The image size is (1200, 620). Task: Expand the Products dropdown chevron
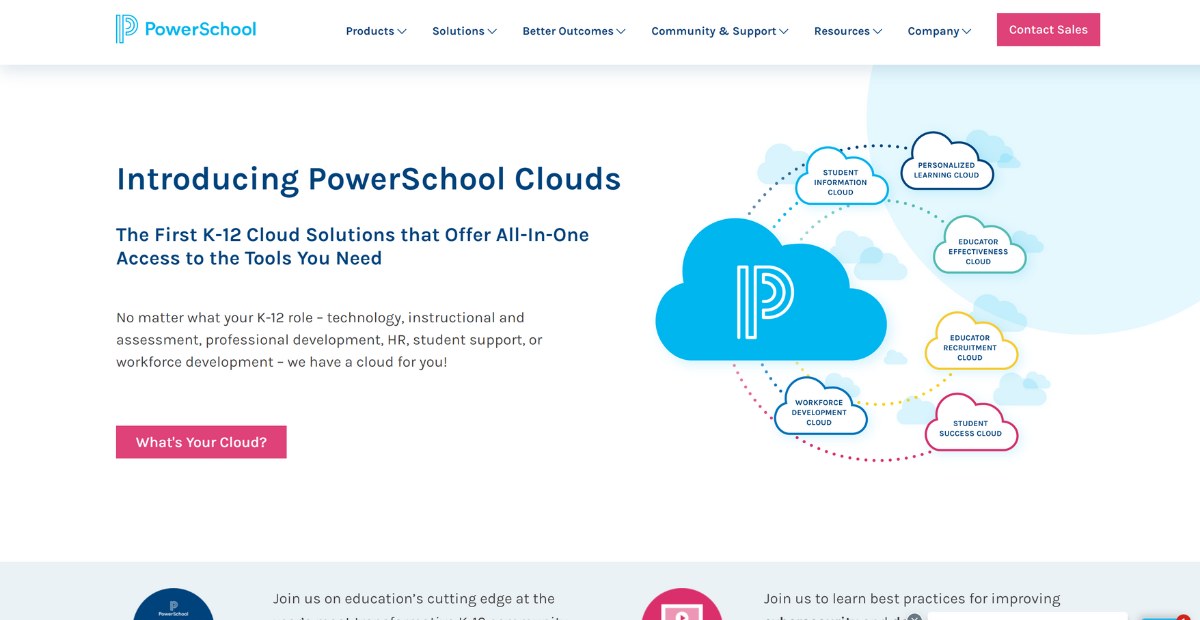pos(402,31)
